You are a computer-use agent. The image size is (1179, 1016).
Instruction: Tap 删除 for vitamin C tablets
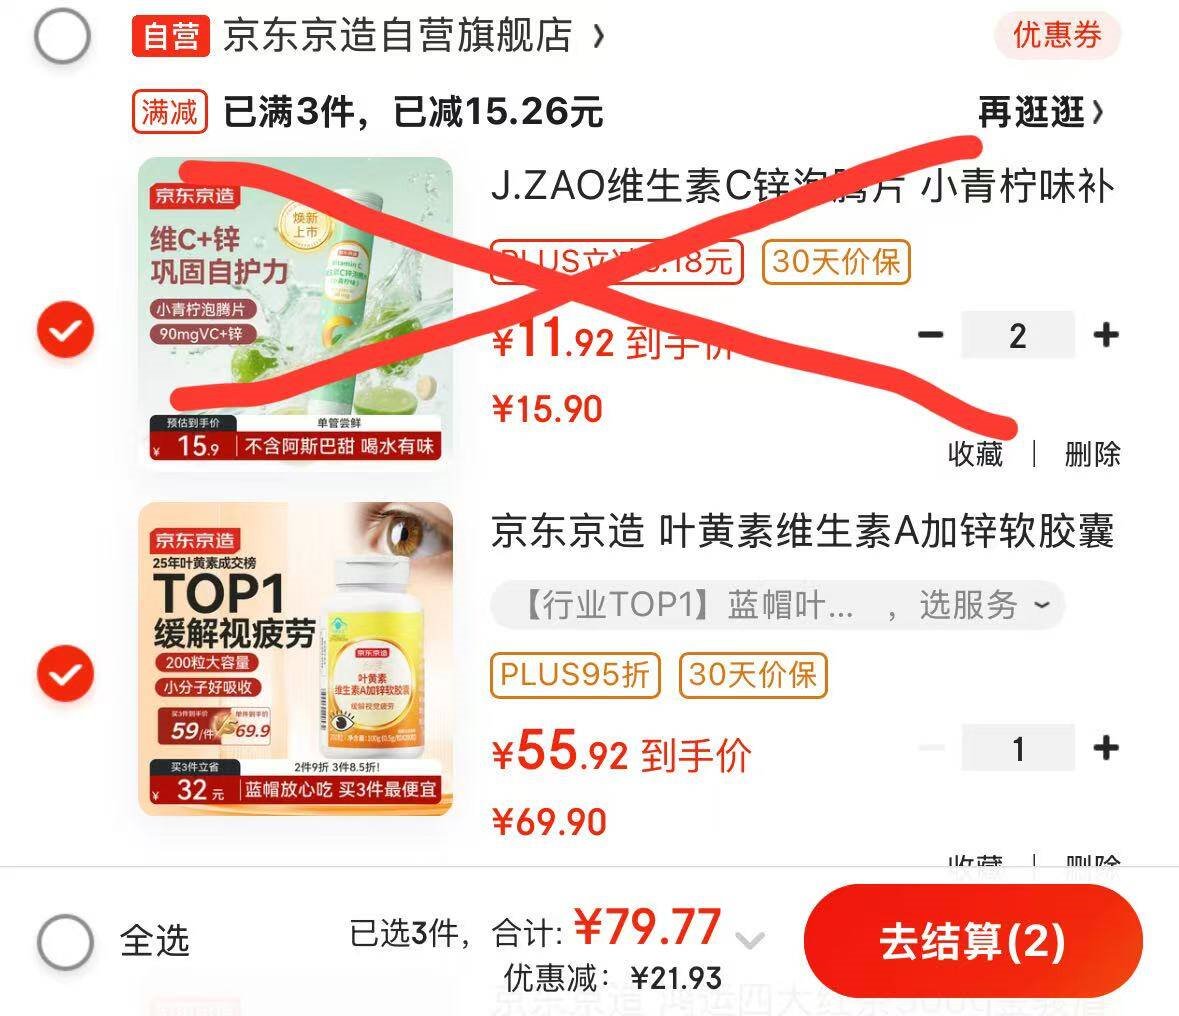point(1093,454)
